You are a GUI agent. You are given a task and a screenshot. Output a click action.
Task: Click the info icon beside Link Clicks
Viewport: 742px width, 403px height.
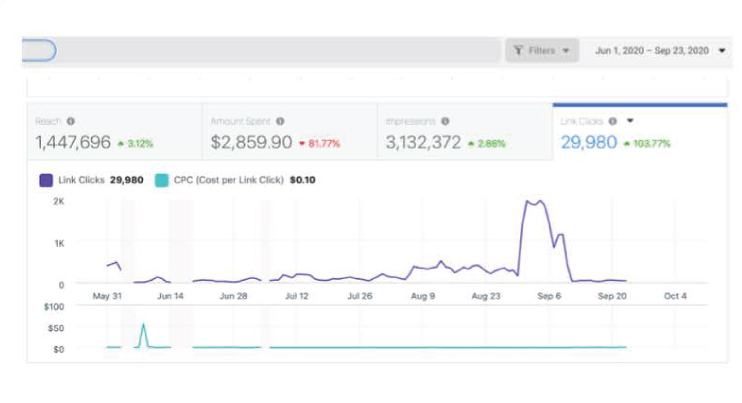pos(613,121)
